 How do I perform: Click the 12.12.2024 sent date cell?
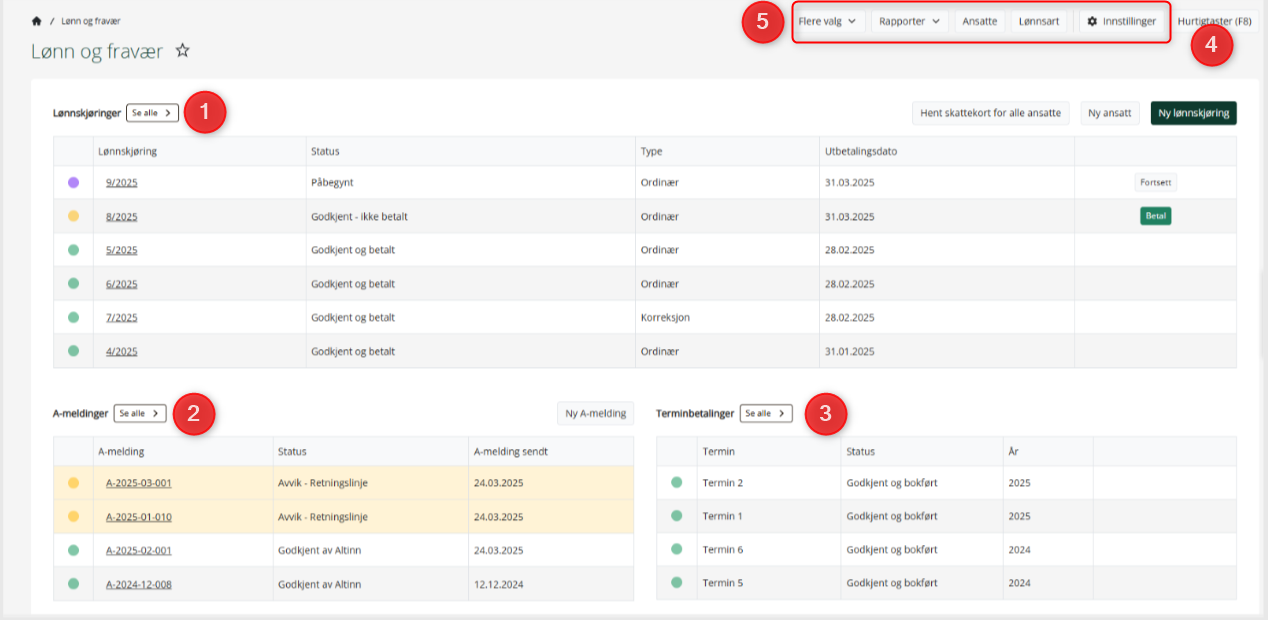click(x=498, y=584)
